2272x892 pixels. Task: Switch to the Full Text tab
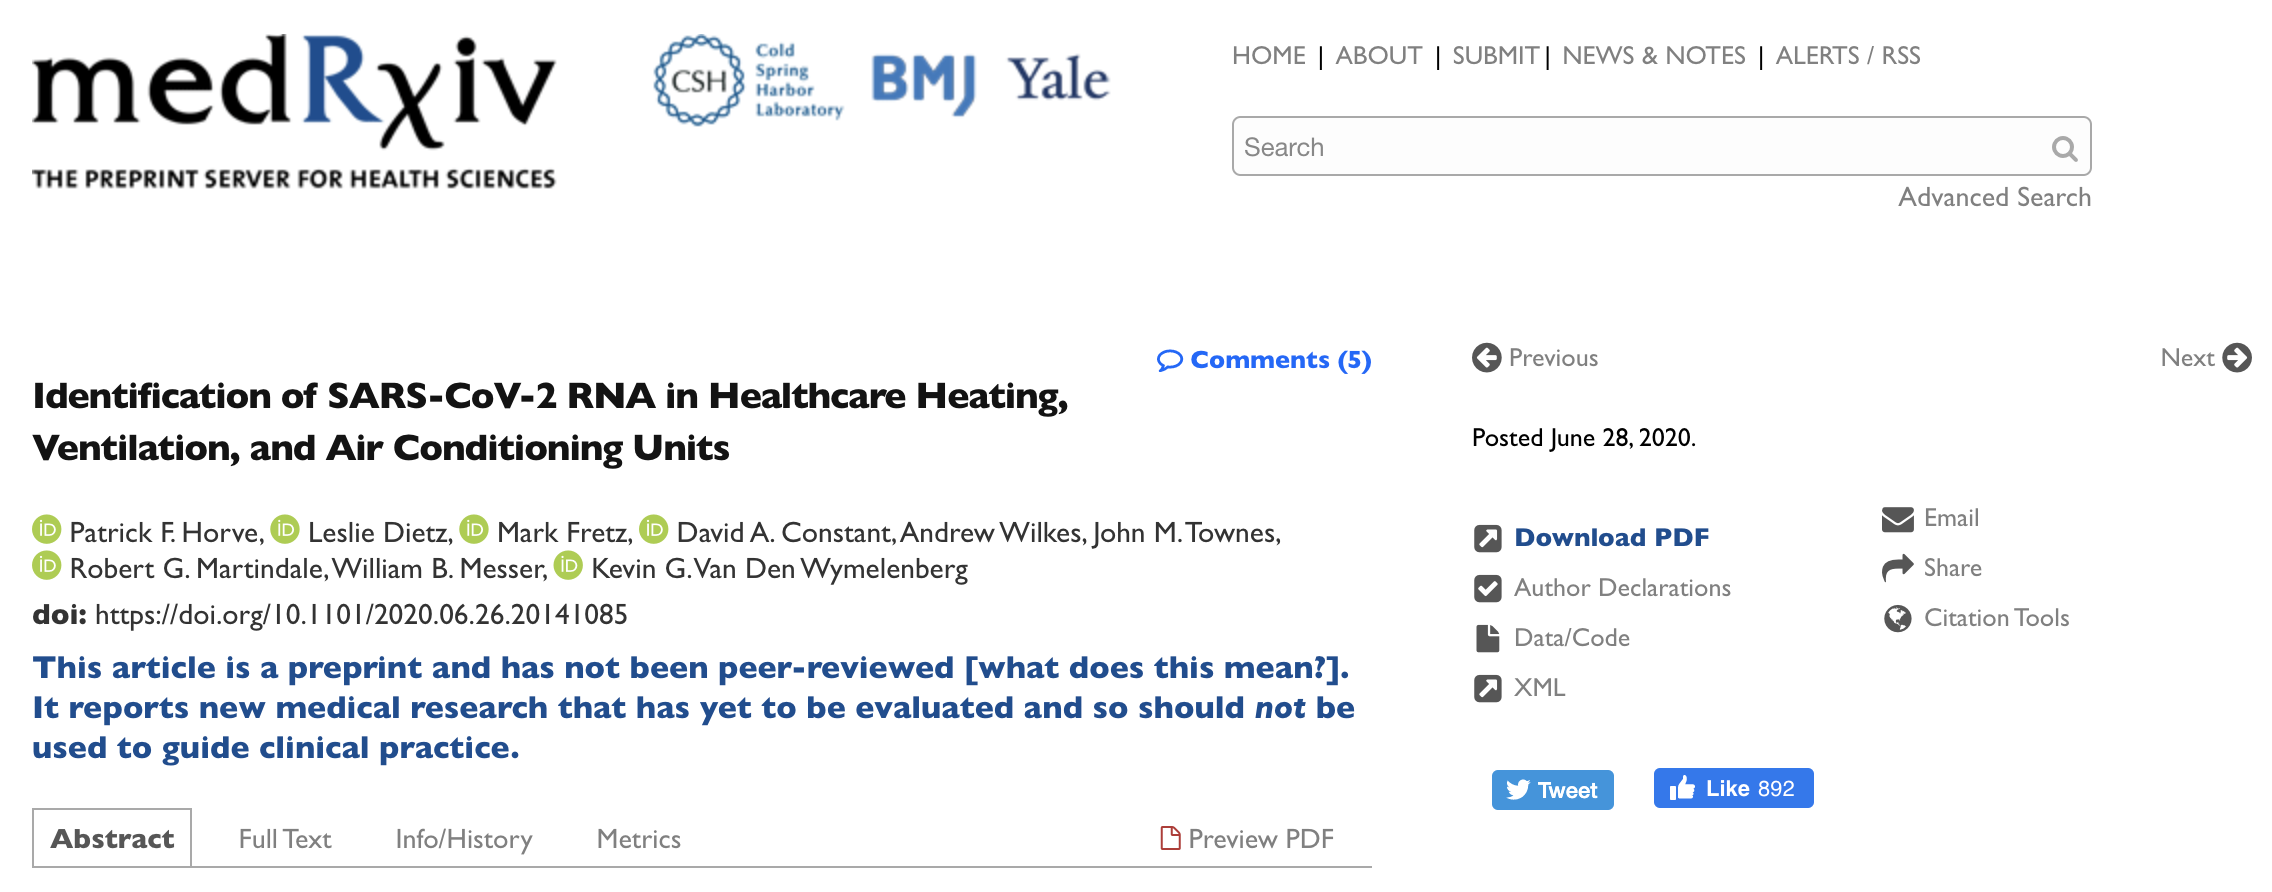point(285,839)
